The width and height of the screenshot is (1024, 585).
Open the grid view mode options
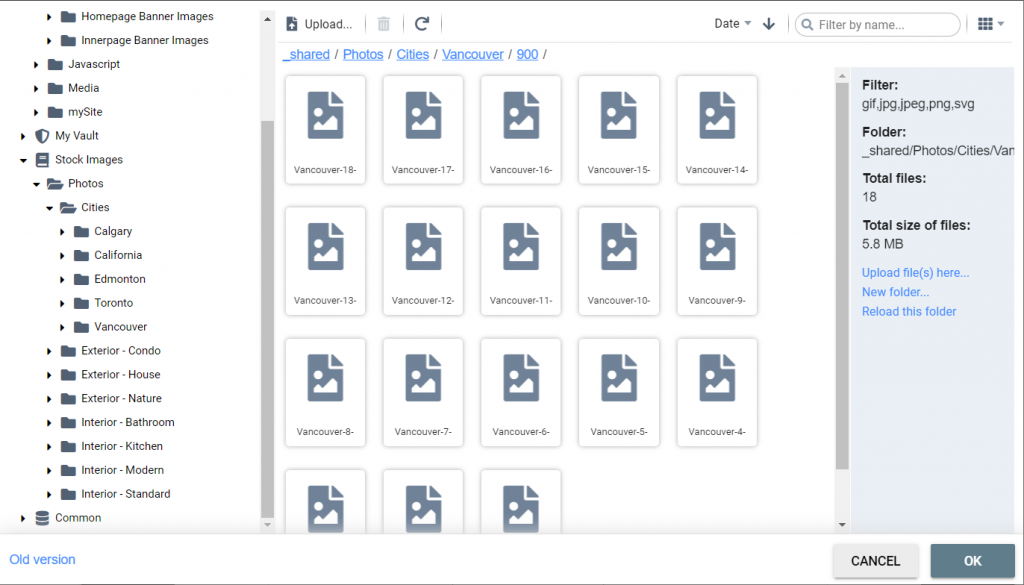(990, 24)
